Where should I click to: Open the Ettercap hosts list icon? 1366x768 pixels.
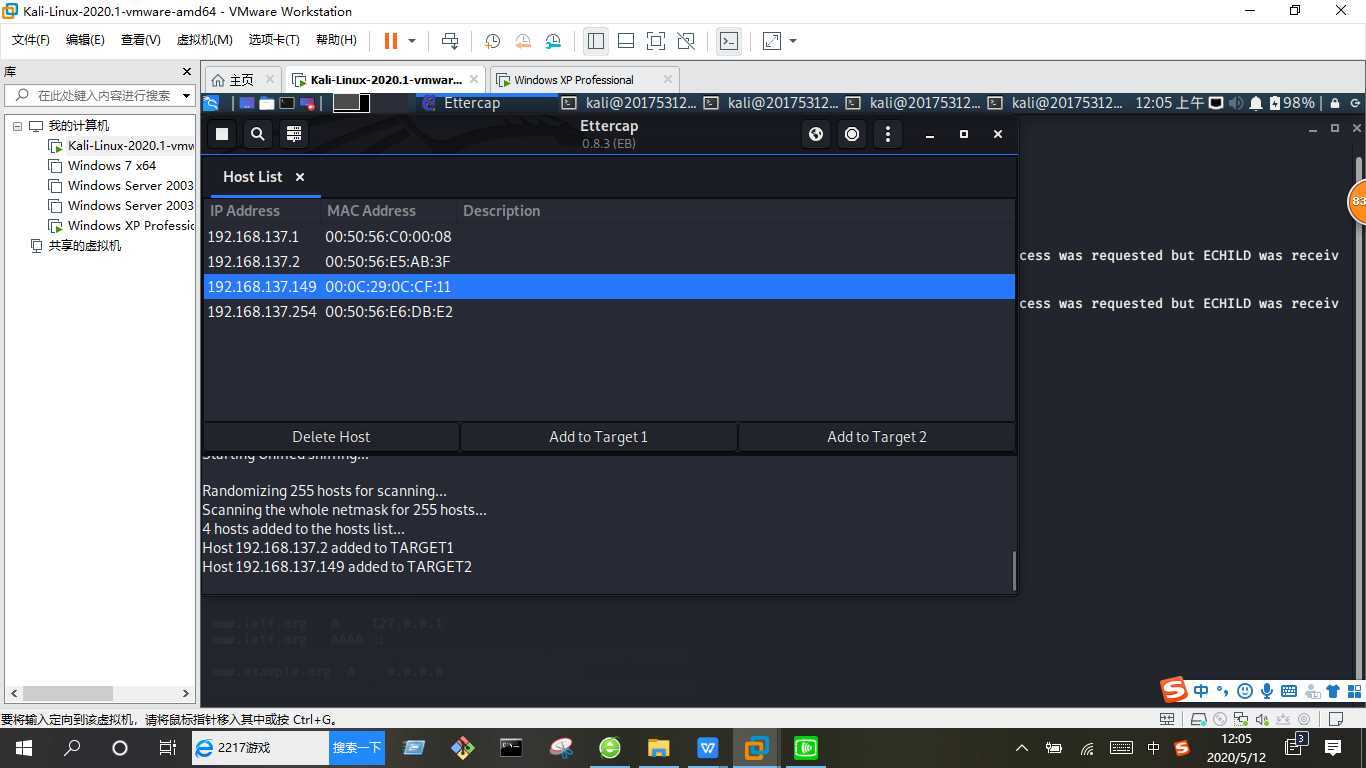click(294, 134)
